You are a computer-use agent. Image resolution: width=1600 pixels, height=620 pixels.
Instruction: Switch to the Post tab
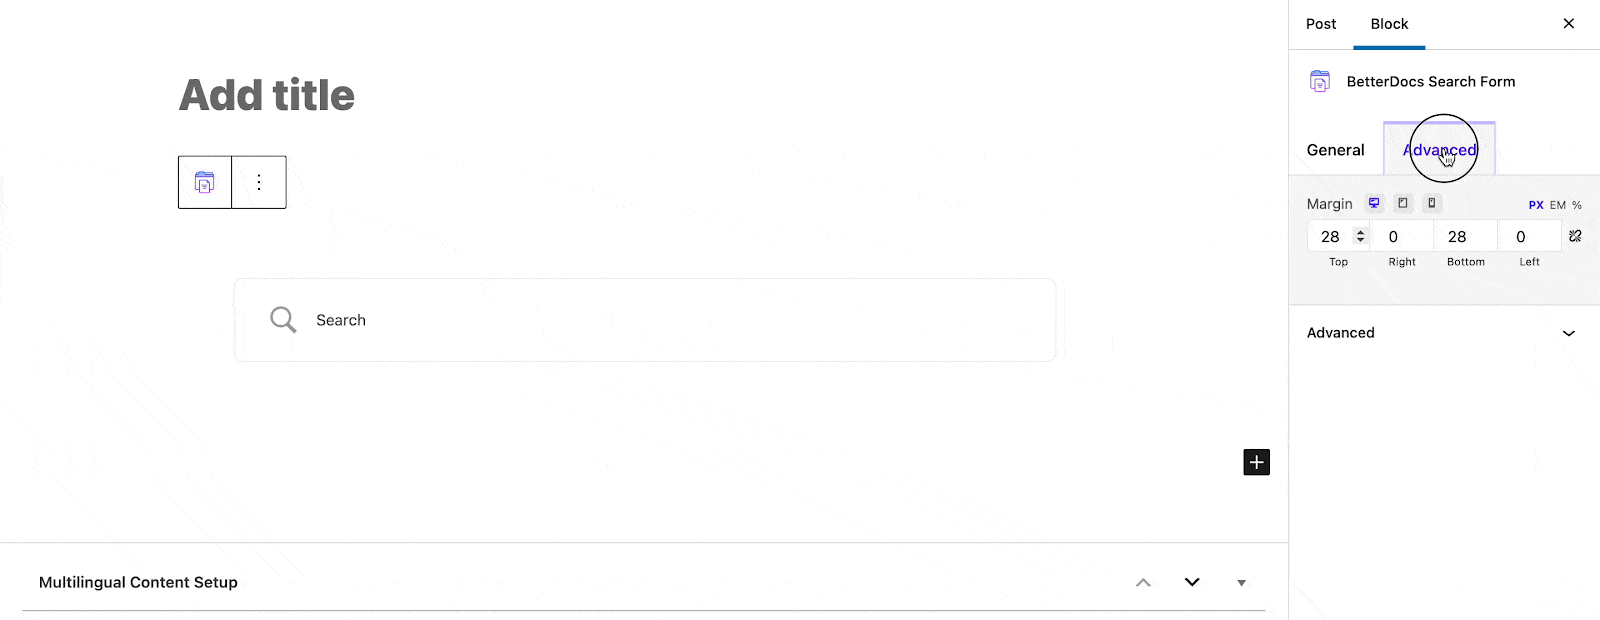[x=1320, y=23]
